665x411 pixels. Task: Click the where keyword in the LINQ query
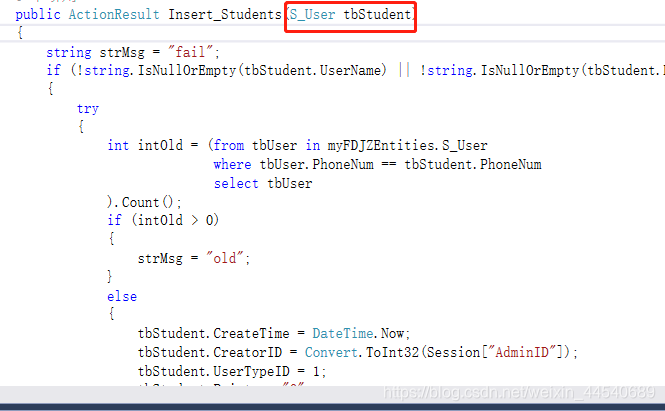(x=232, y=165)
